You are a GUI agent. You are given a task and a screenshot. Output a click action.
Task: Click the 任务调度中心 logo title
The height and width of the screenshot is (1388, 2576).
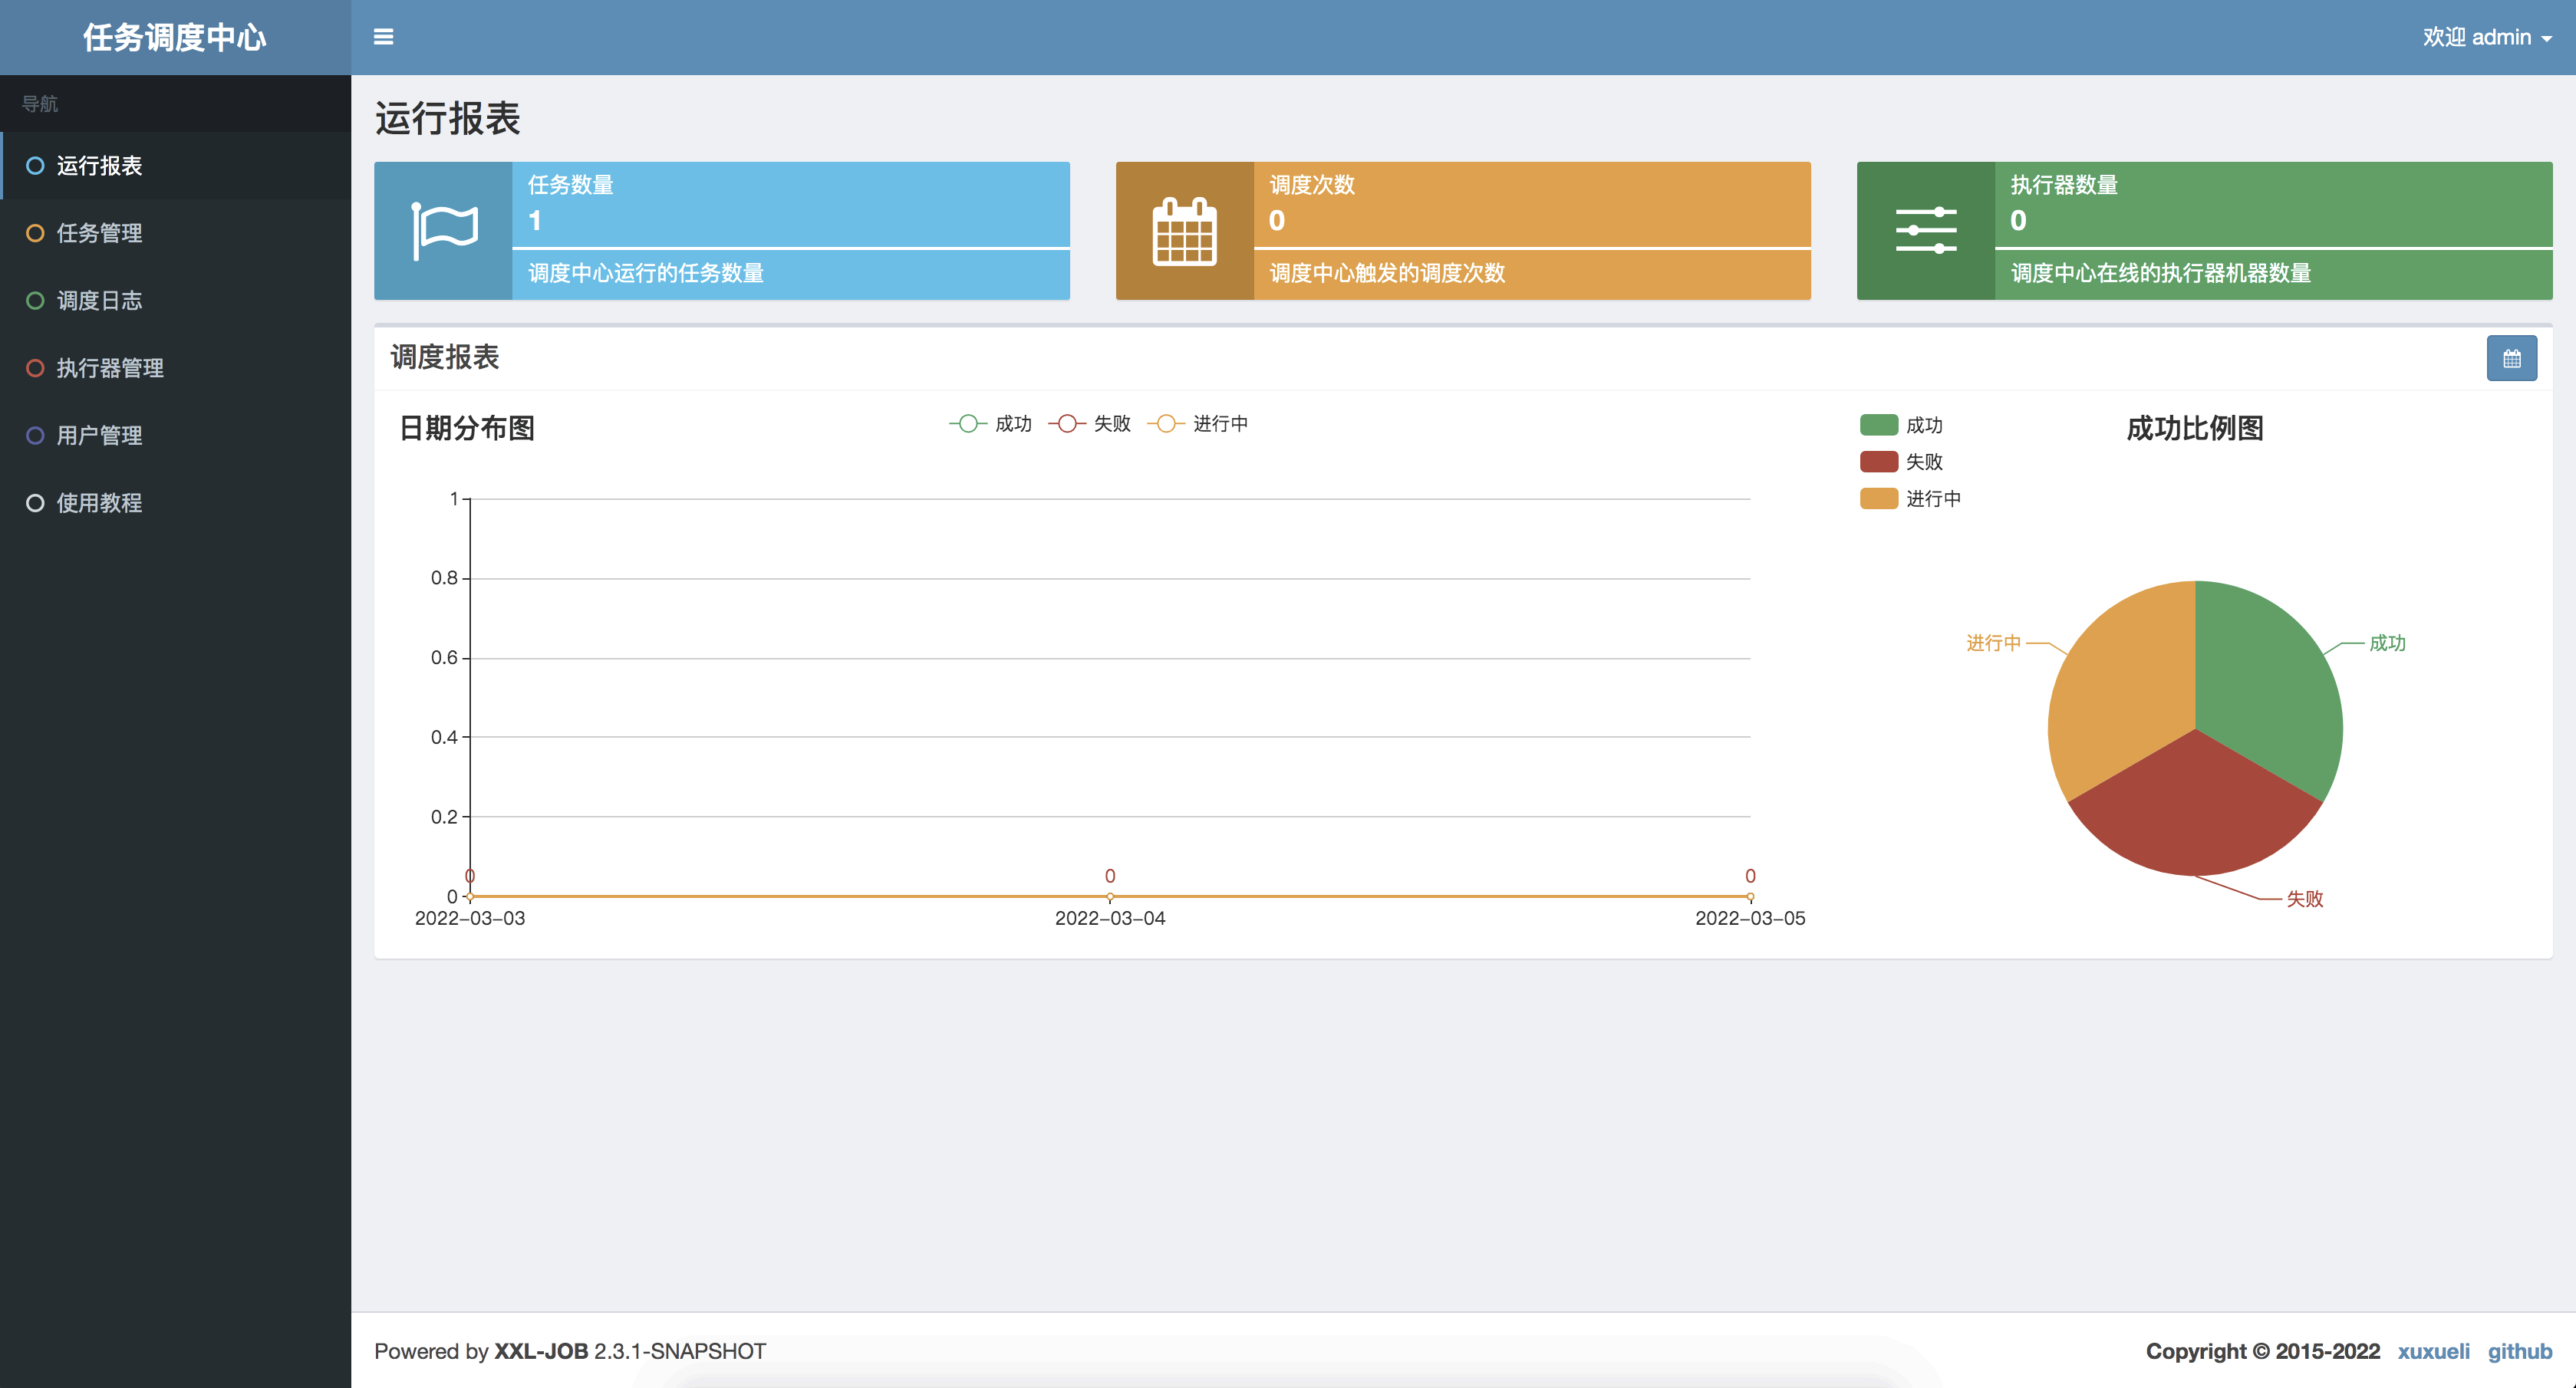click(x=175, y=37)
